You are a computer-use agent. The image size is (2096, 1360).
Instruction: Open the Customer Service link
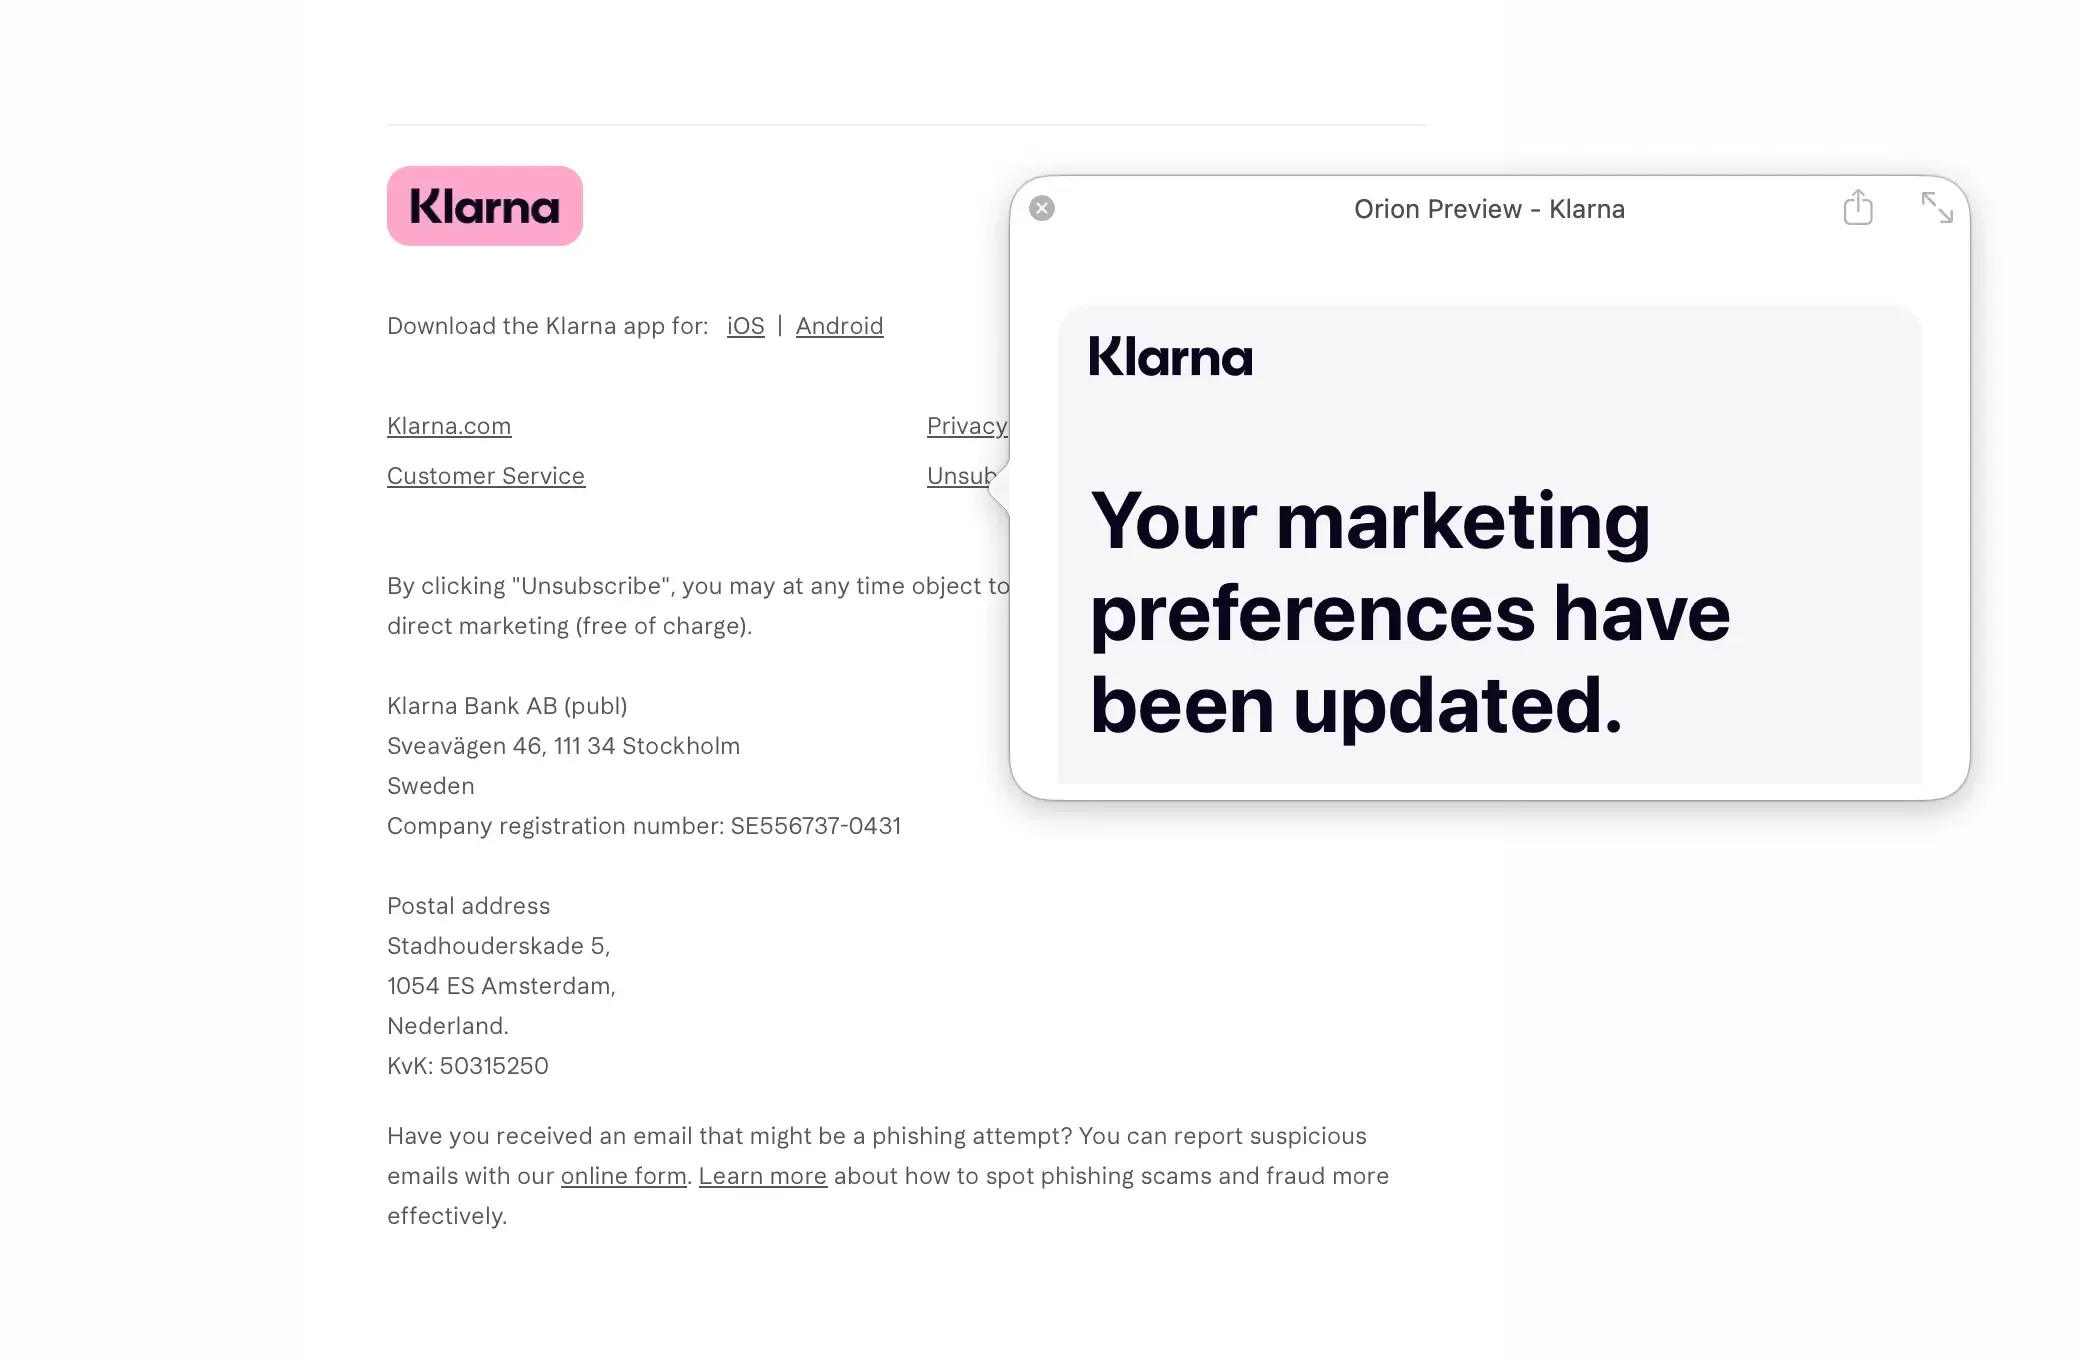[486, 476]
